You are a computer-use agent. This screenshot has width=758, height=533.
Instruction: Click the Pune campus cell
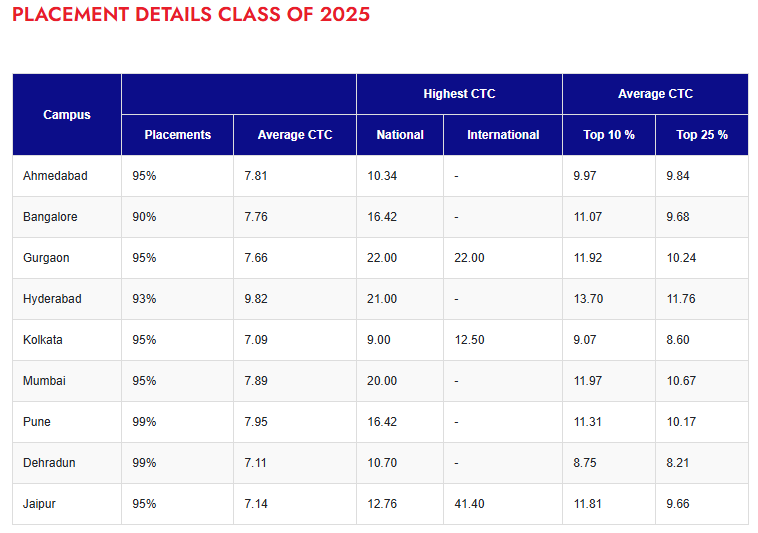(x=36, y=422)
